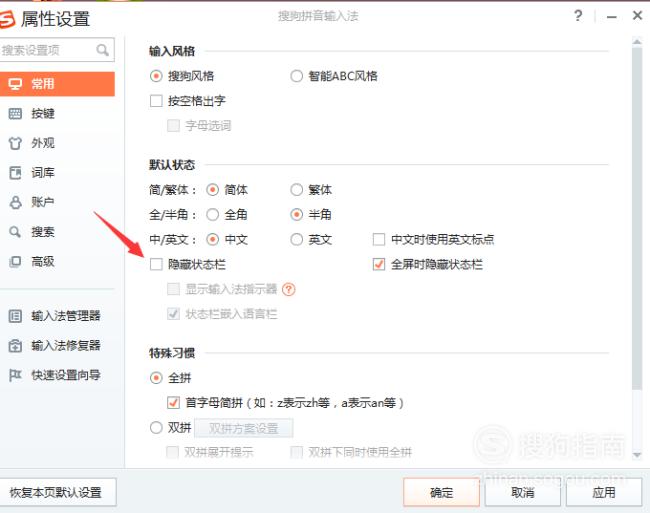This screenshot has width=650, height=513.
Task: Select 中文 as default language
Action: [x=212, y=239]
